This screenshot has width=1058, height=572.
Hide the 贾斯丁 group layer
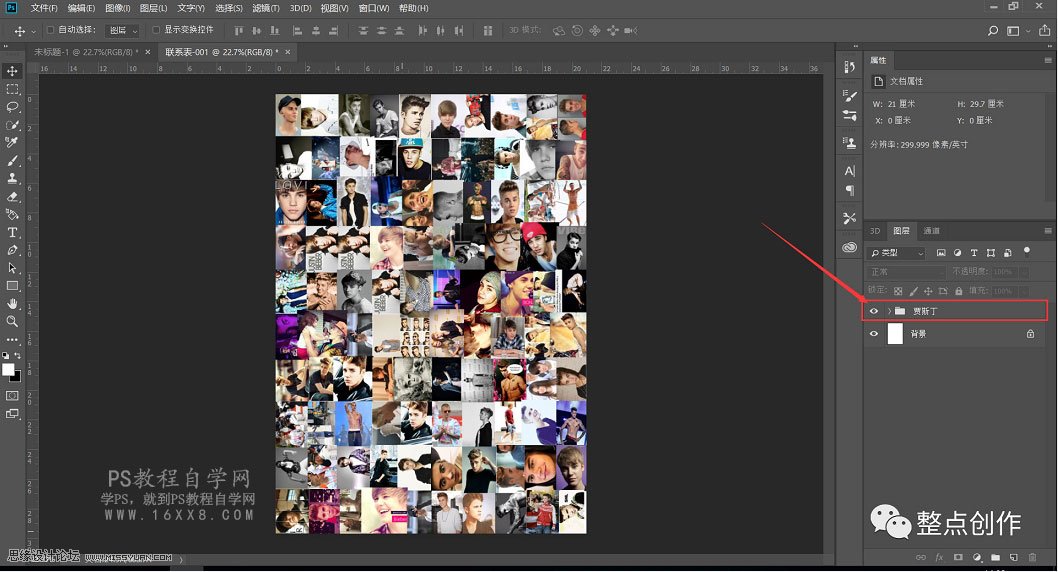coord(874,311)
